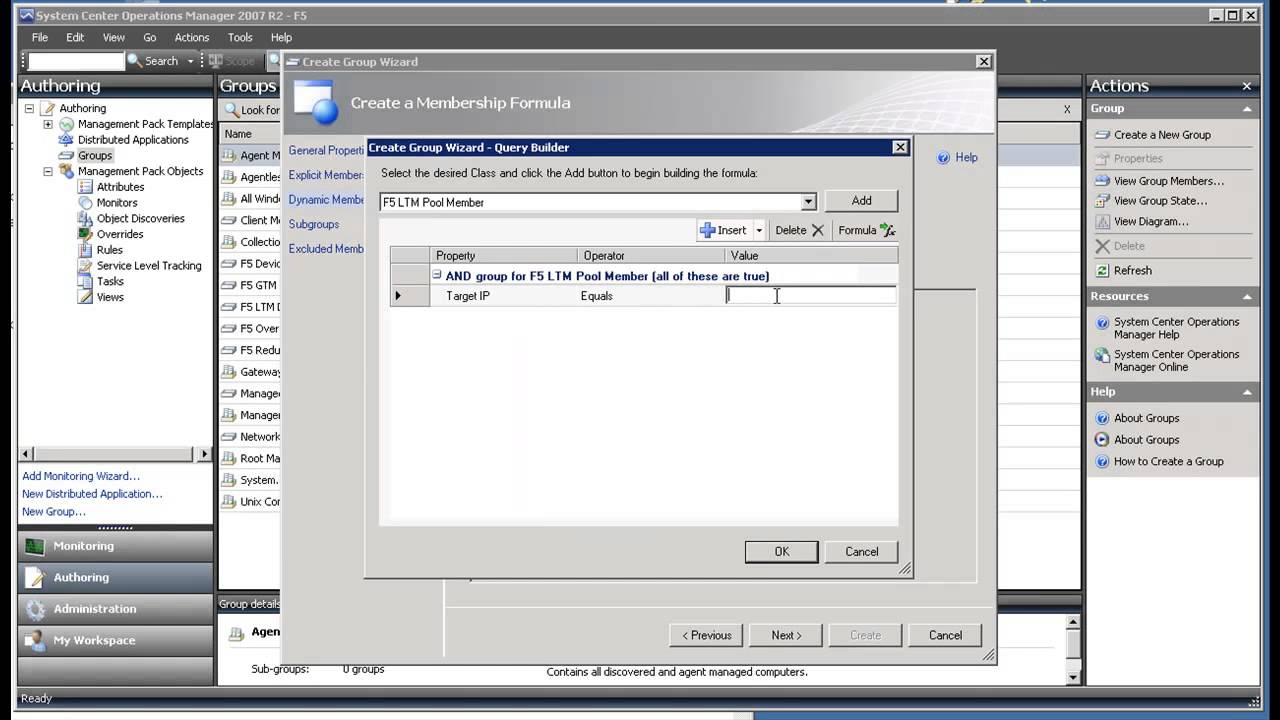Click Previous in Create Group Wizard
Viewport: 1280px width, 720px height.
(x=707, y=635)
